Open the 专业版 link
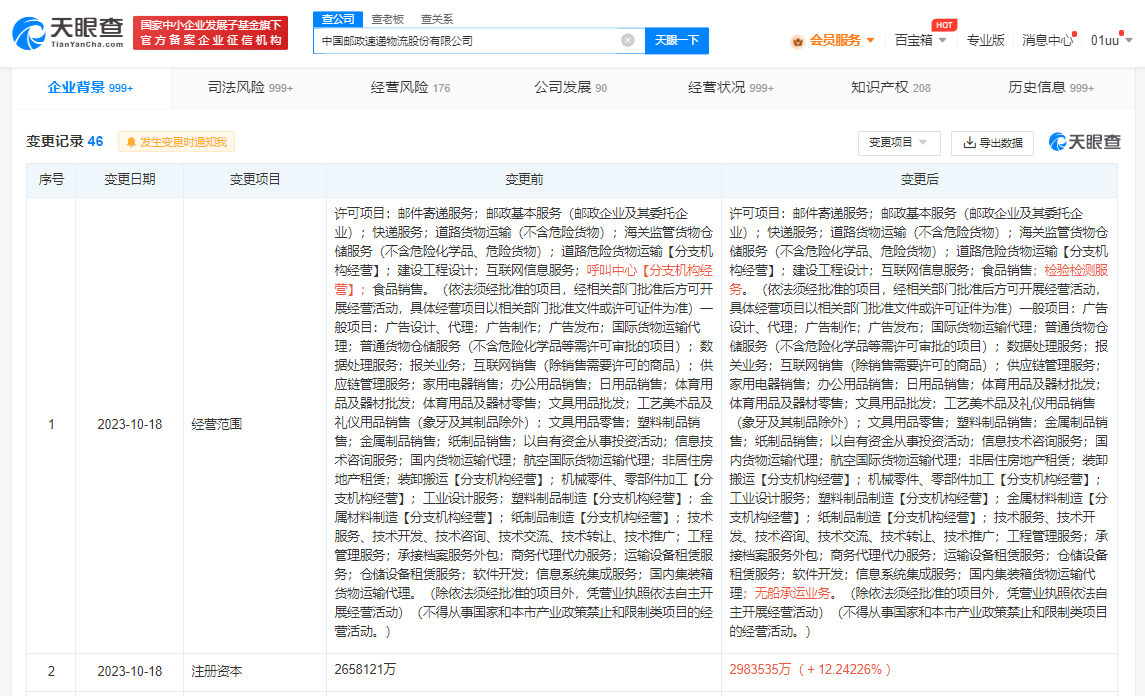 tap(985, 41)
